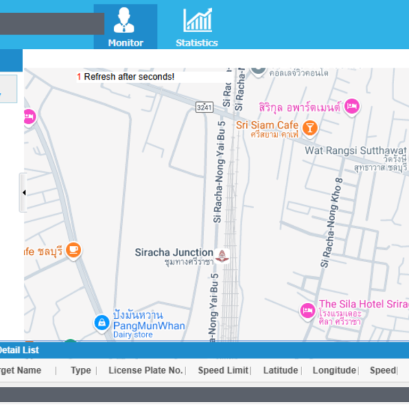Select the orange coffee cup marker

coord(73,250)
